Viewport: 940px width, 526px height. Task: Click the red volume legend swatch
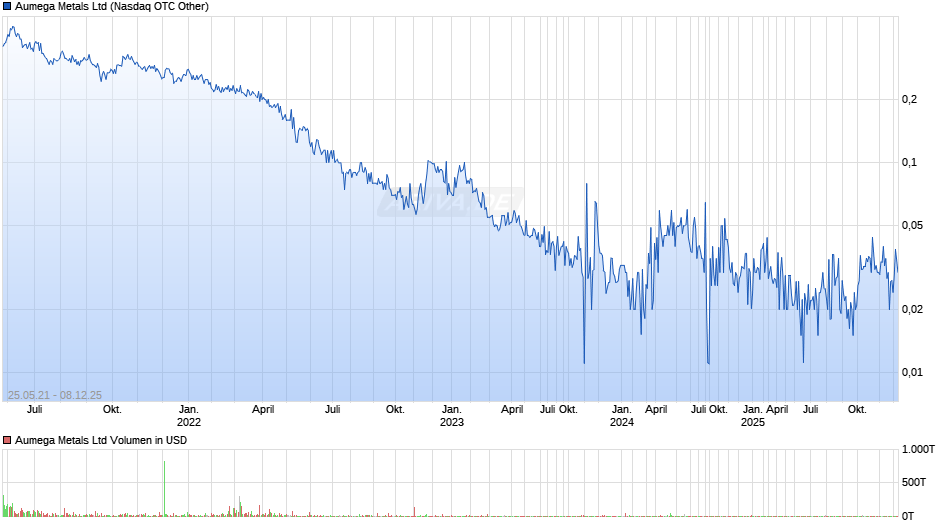click(x=7, y=440)
